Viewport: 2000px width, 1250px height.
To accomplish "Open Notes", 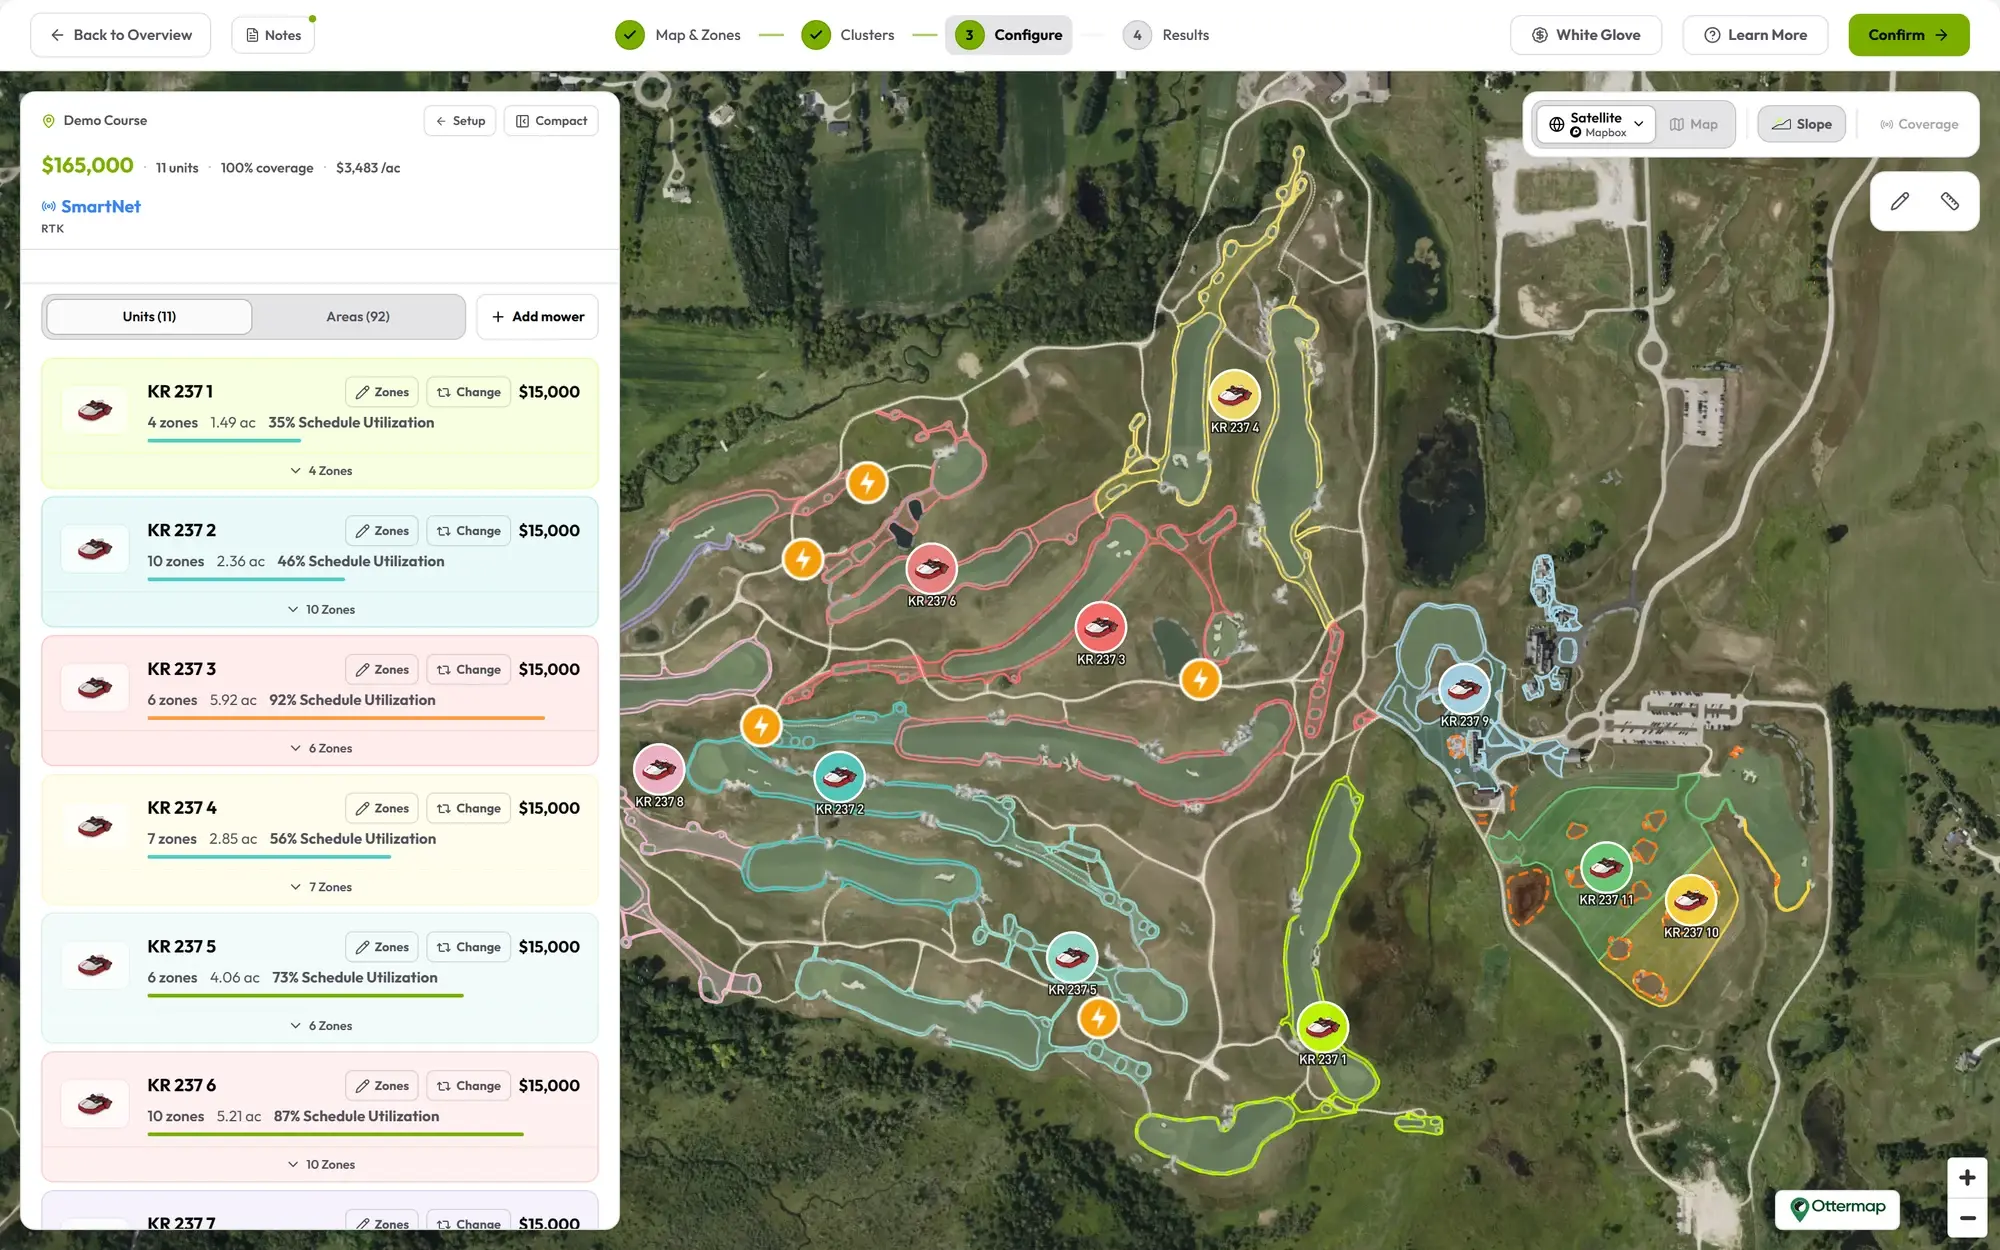I will [x=273, y=35].
